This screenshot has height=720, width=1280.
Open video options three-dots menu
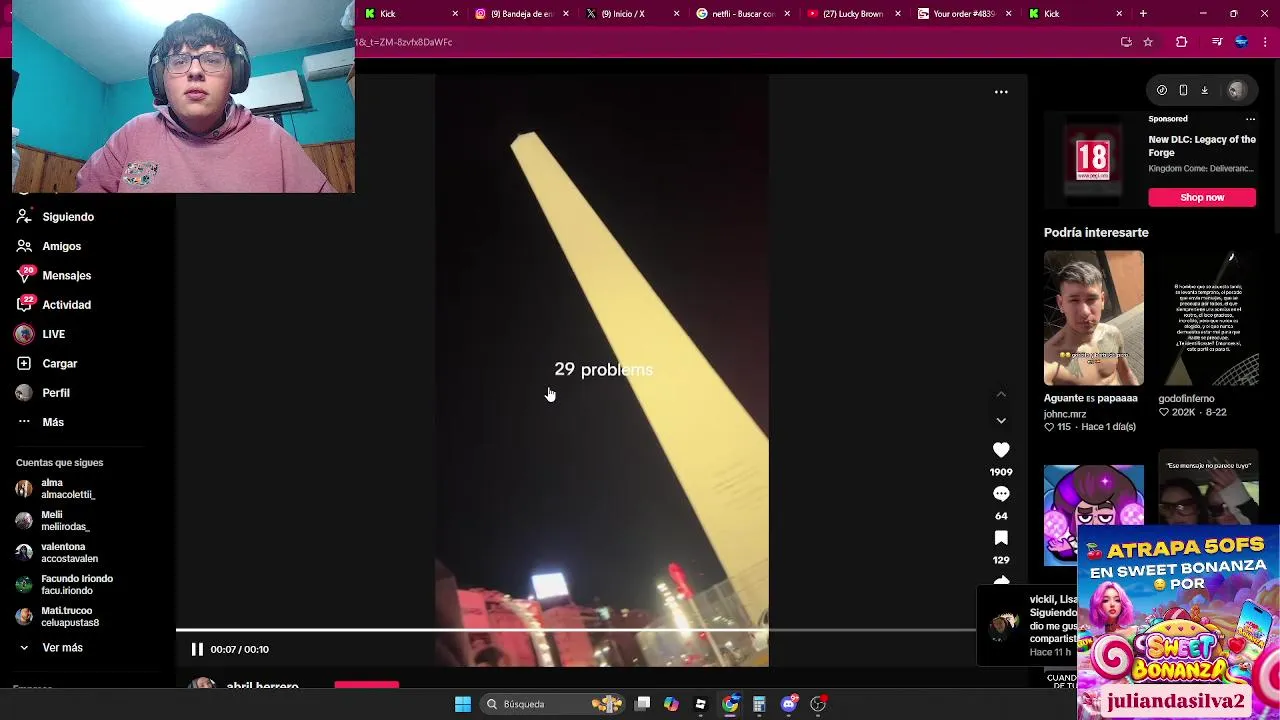pos(1001,92)
